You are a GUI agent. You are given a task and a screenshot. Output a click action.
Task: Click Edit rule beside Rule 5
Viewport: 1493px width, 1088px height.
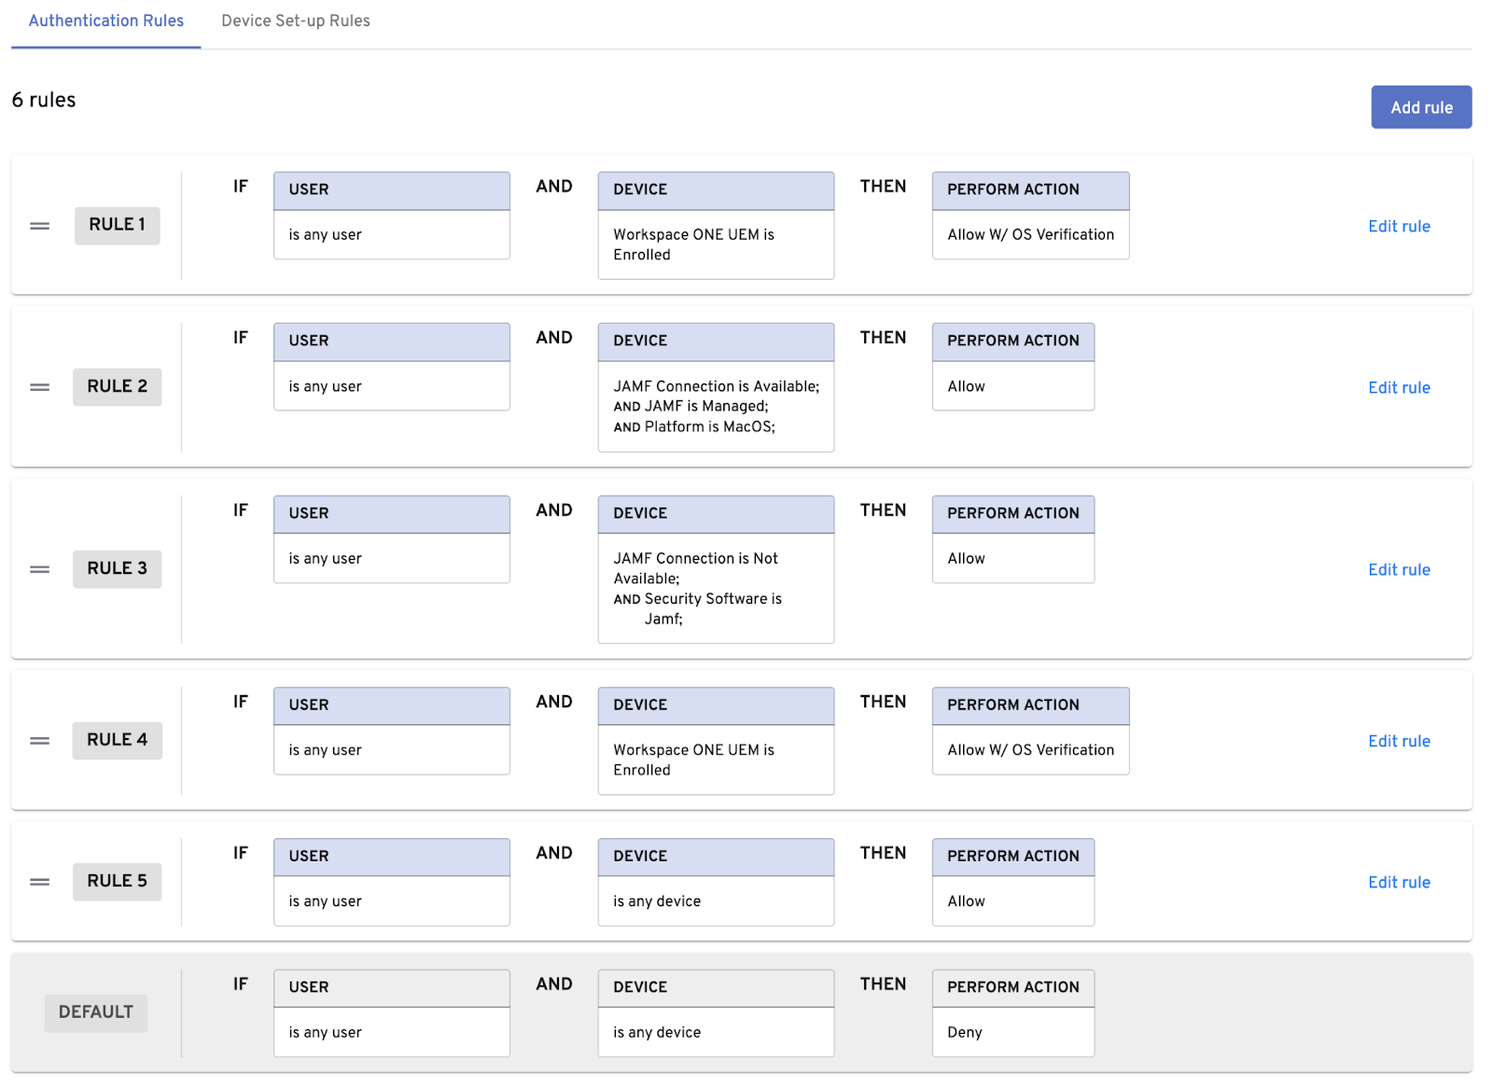tap(1398, 883)
